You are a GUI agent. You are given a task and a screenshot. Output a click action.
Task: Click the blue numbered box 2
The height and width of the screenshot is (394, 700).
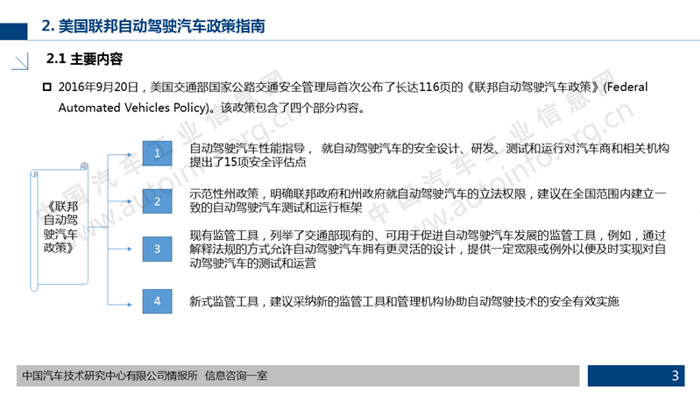click(157, 201)
